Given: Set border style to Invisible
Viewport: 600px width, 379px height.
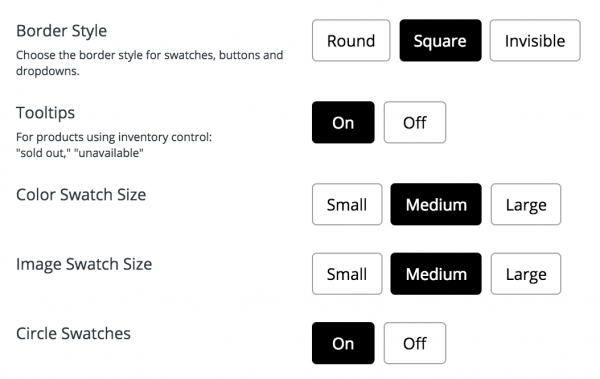Looking at the screenshot, I should (x=535, y=41).
